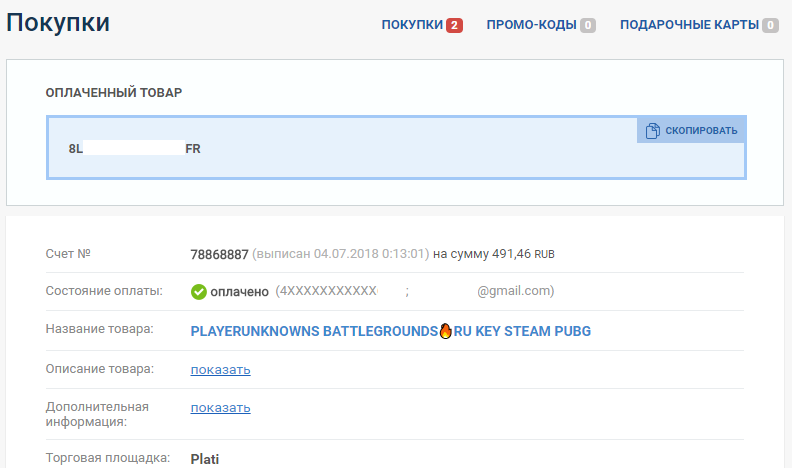
Task: Click the gift cards zero count badge
Action: (x=770, y=25)
